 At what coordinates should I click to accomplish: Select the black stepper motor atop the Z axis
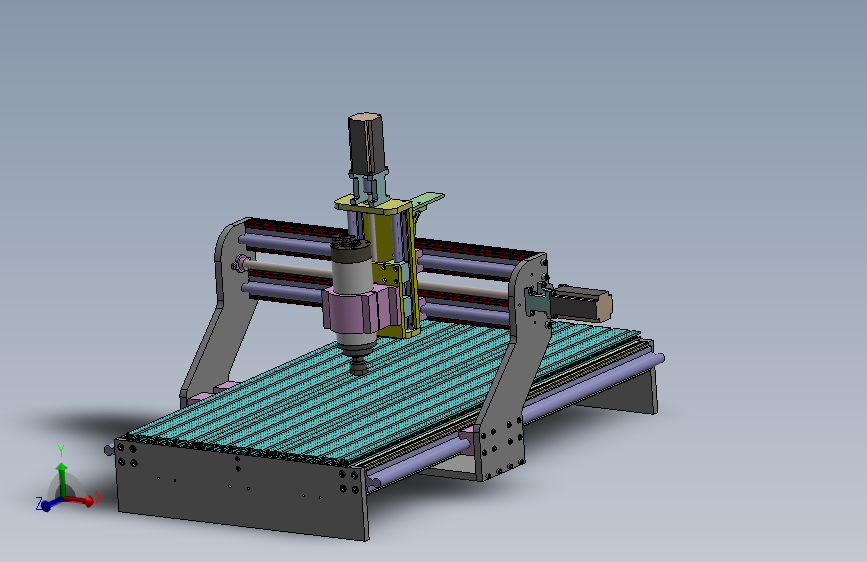[365, 144]
